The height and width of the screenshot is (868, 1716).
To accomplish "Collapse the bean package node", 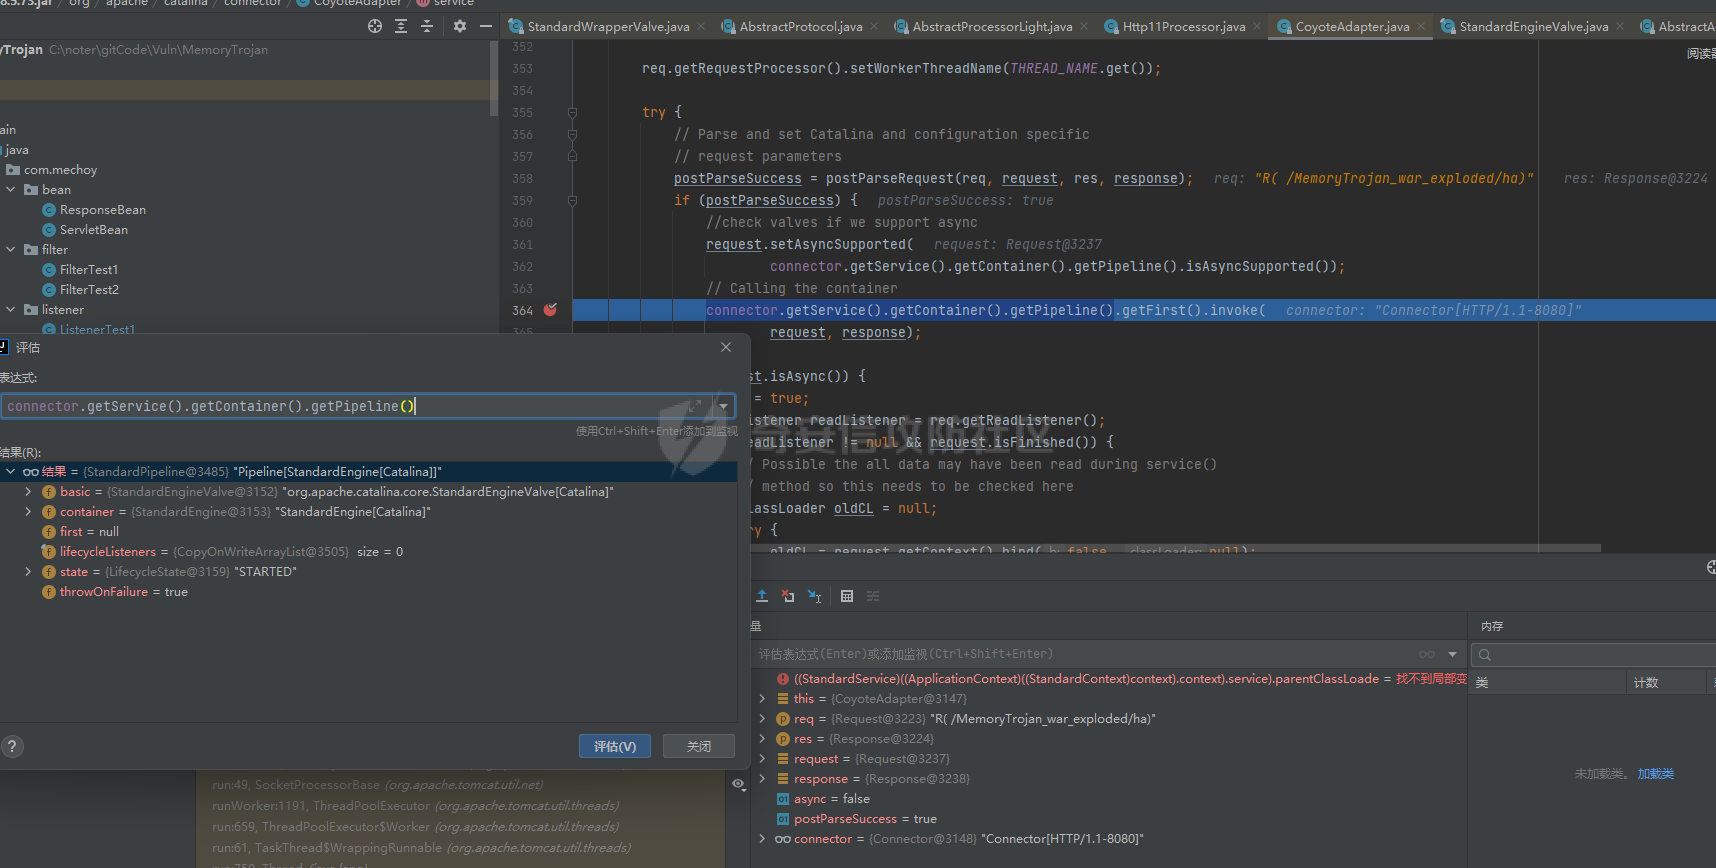I will [x=11, y=189].
